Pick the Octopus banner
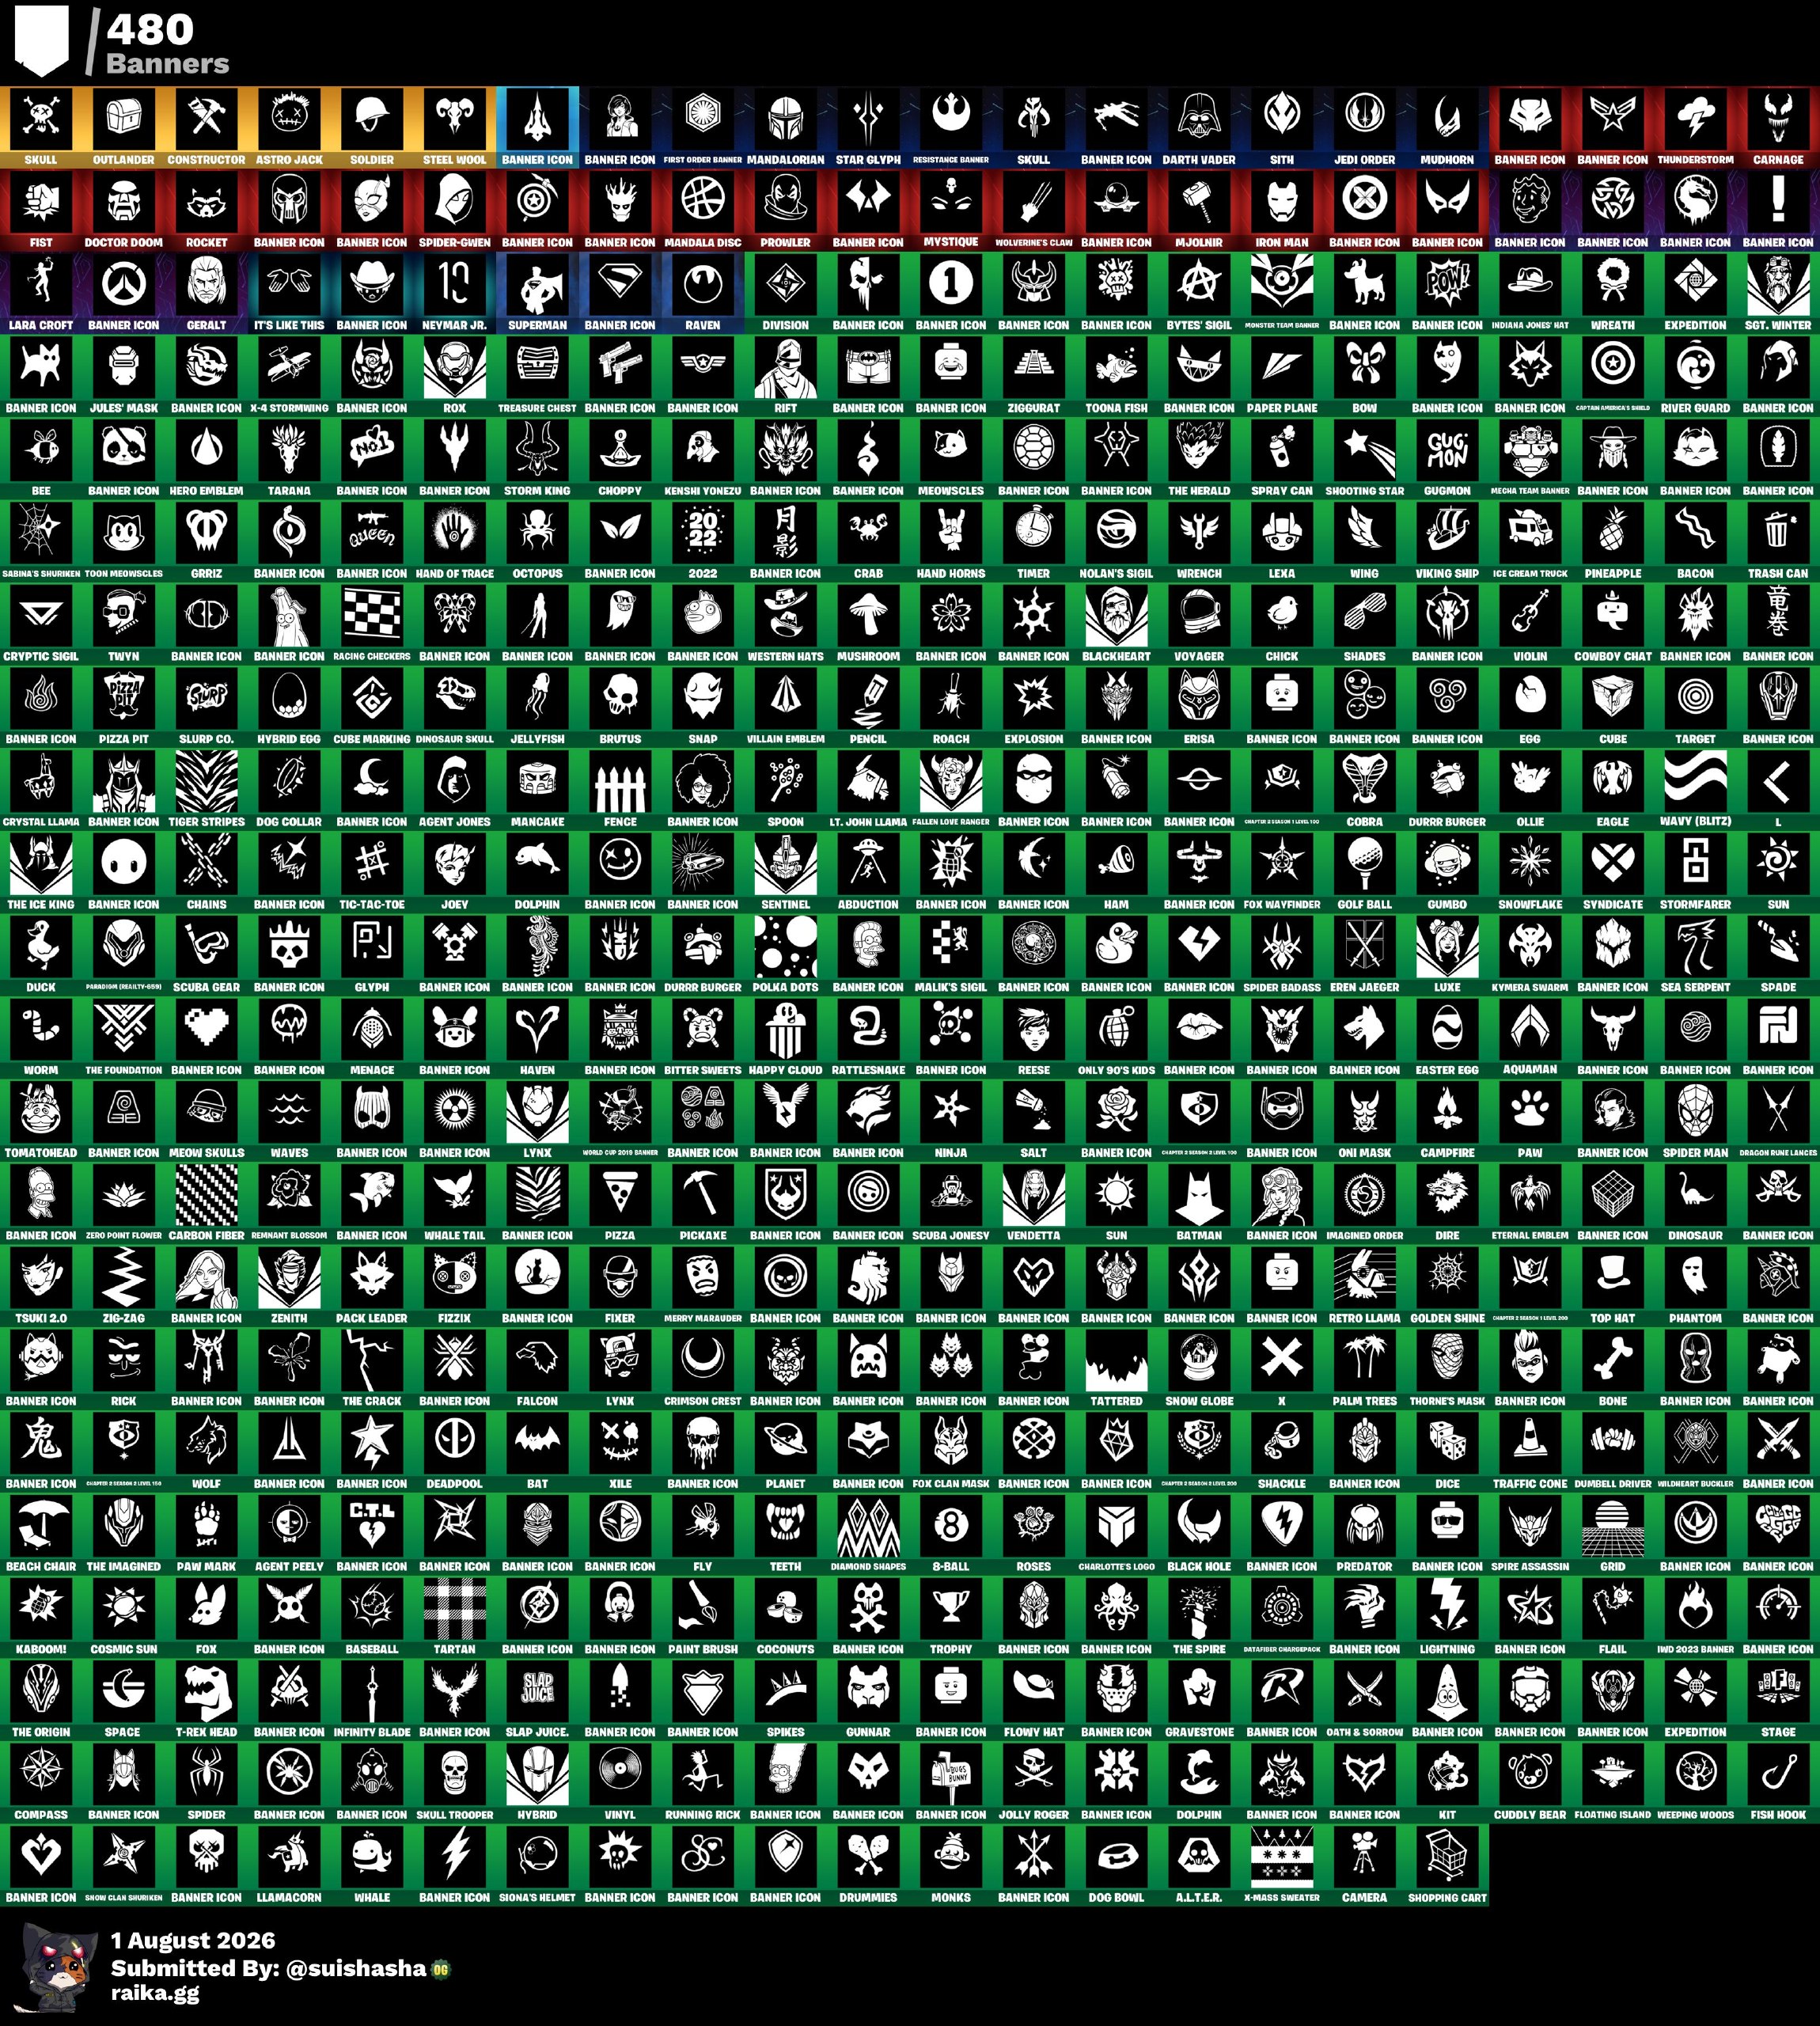The image size is (1820, 2026). coord(537,541)
